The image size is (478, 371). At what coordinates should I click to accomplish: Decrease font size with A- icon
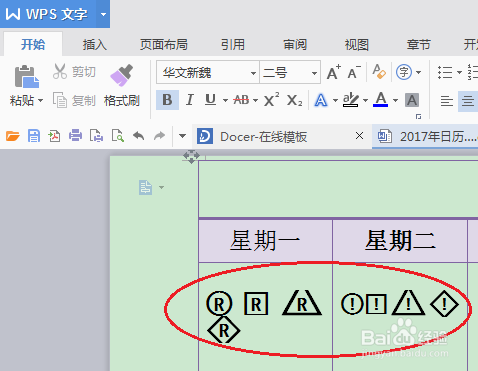pos(354,72)
